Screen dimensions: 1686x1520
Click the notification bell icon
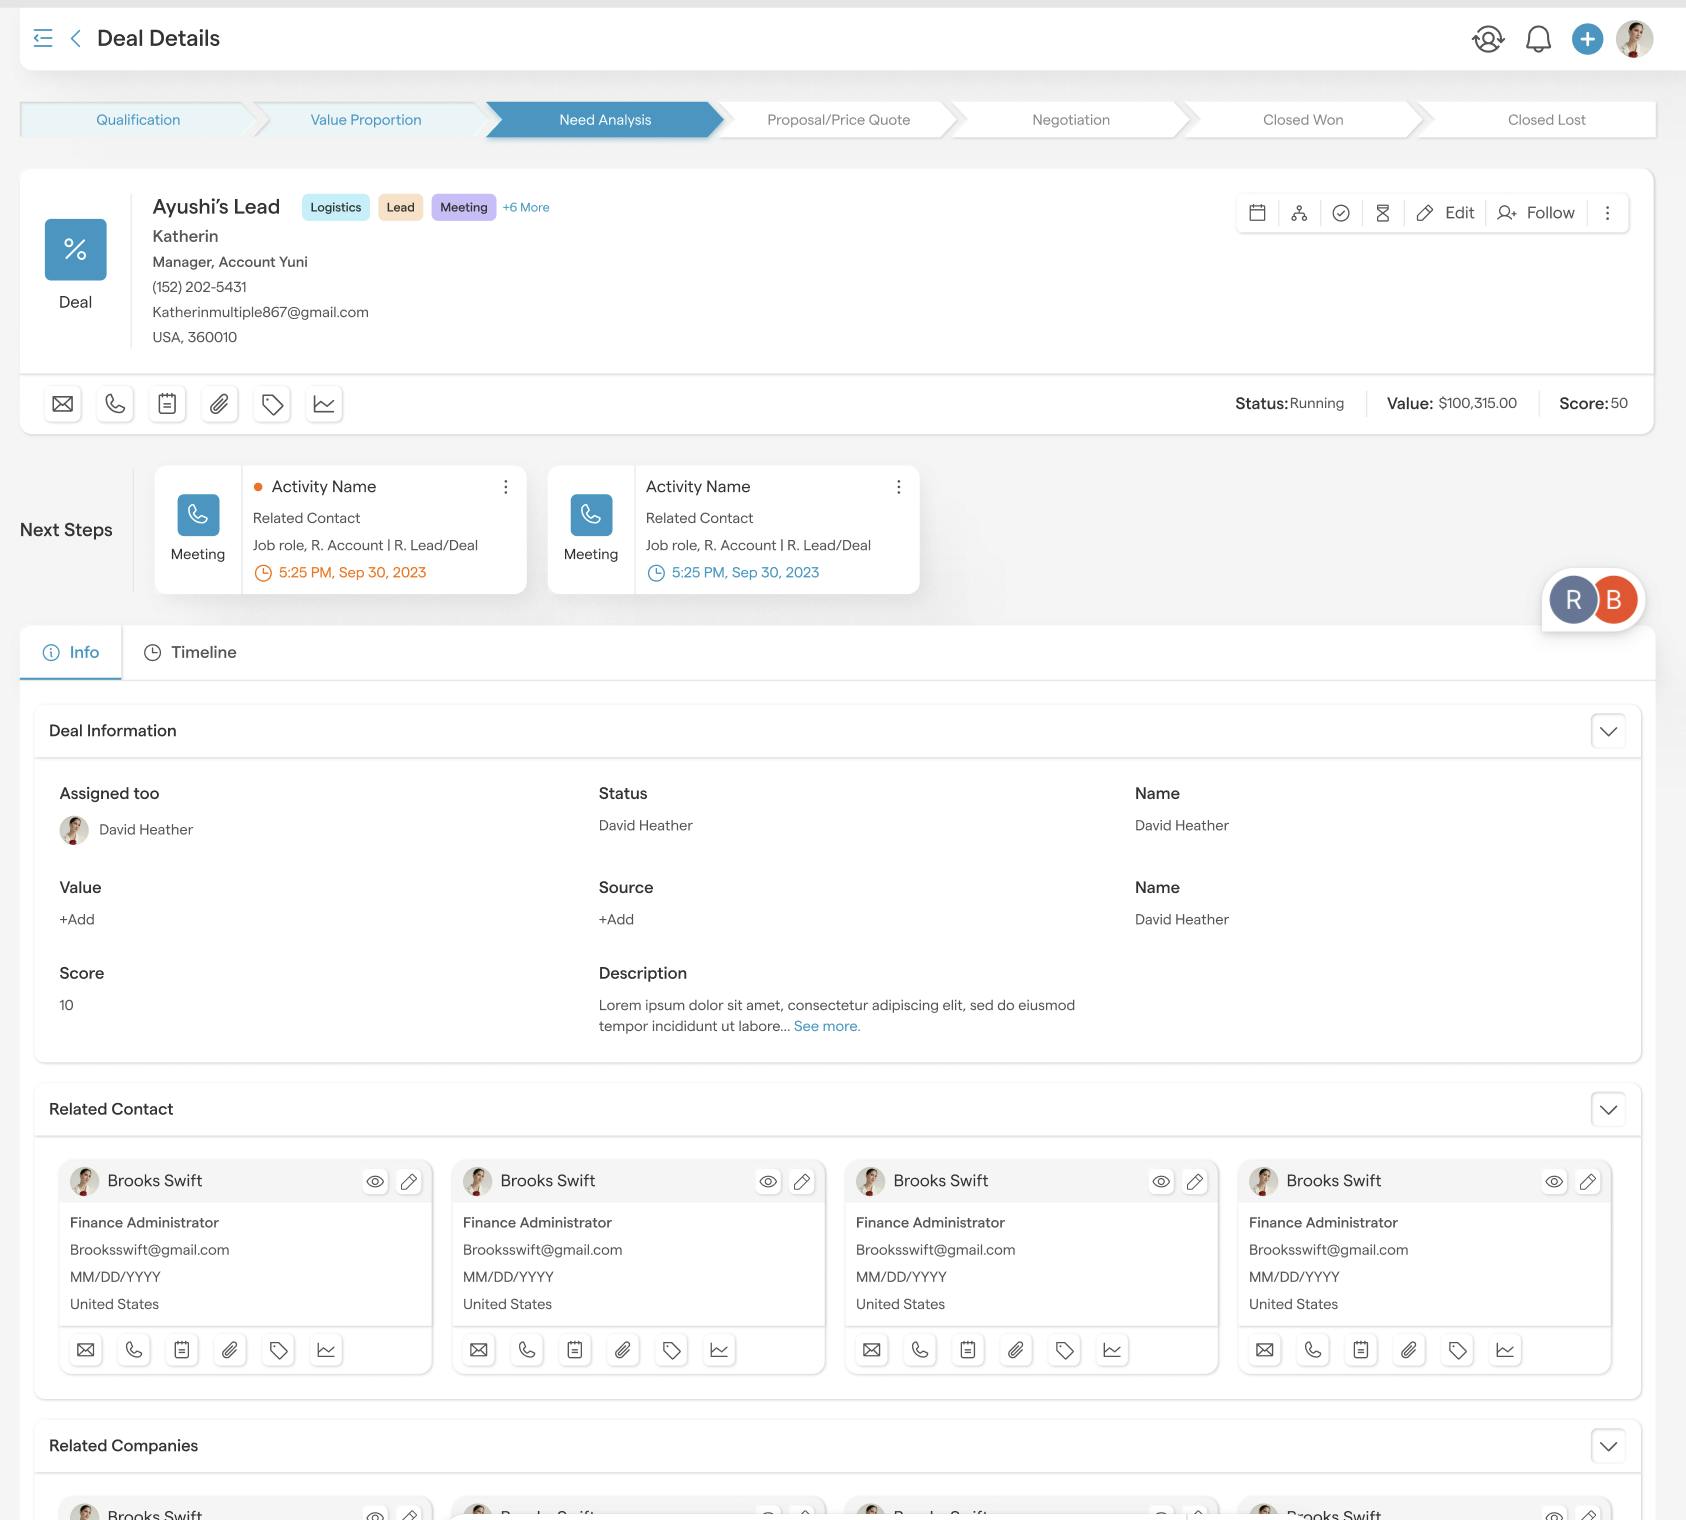coord(1538,39)
